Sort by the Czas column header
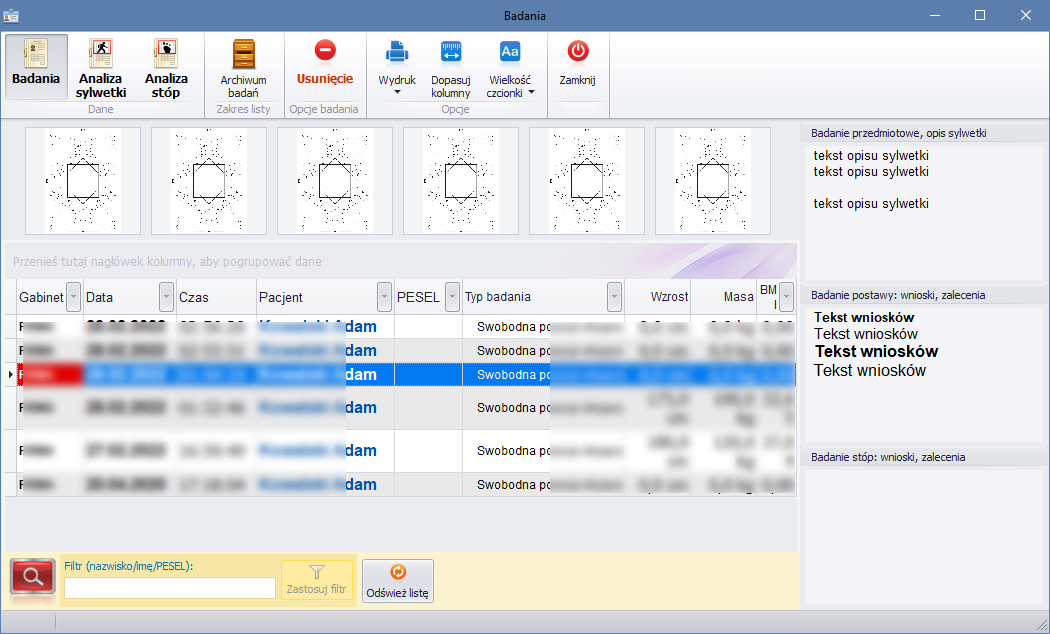This screenshot has height=634, width=1050. pos(215,297)
